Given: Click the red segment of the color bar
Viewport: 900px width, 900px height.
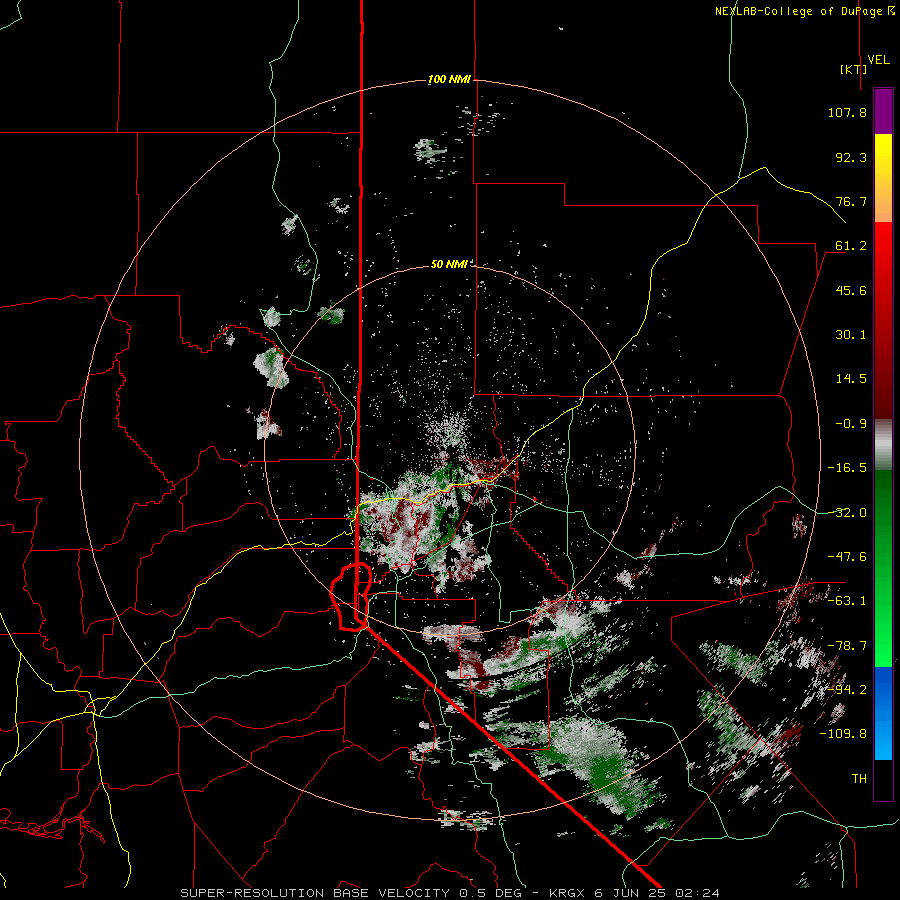Looking at the screenshot, I should [883, 320].
